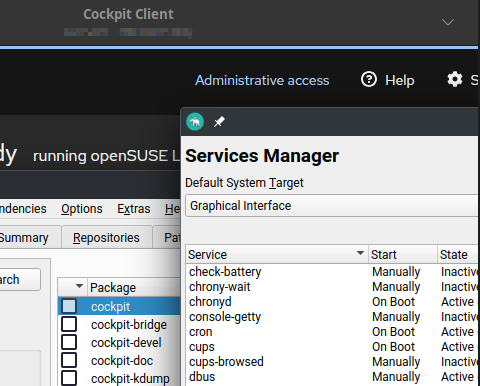
Task: Open the Extras menu in package manager
Action: [x=134, y=209]
